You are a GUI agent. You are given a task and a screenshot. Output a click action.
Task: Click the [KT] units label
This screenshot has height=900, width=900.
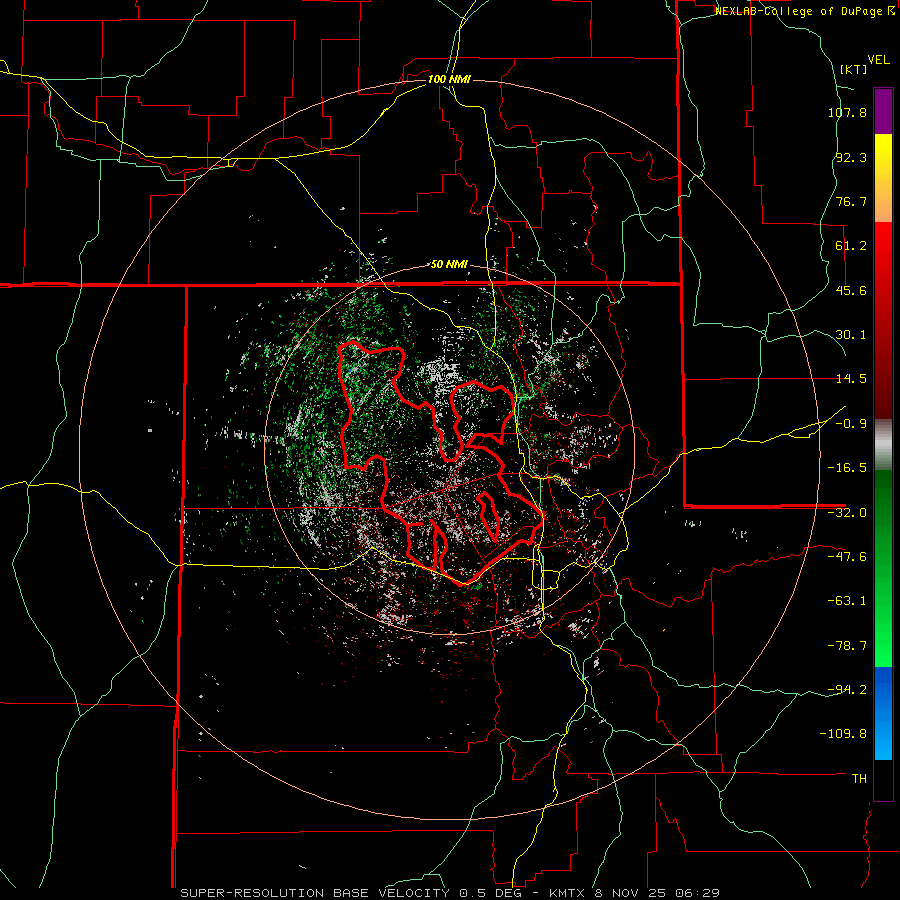pos(853,69)
